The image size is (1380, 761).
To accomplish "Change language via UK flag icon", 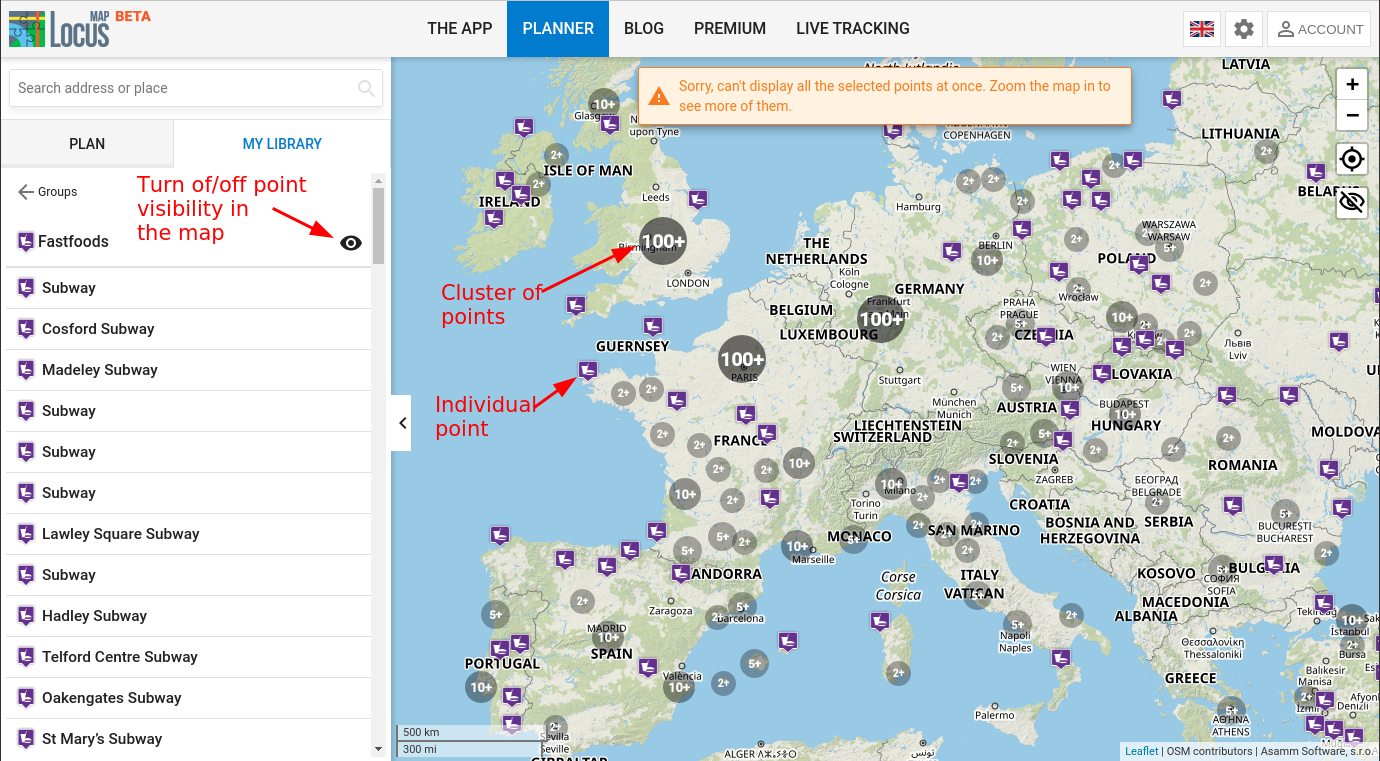I will coord(1201,29).
